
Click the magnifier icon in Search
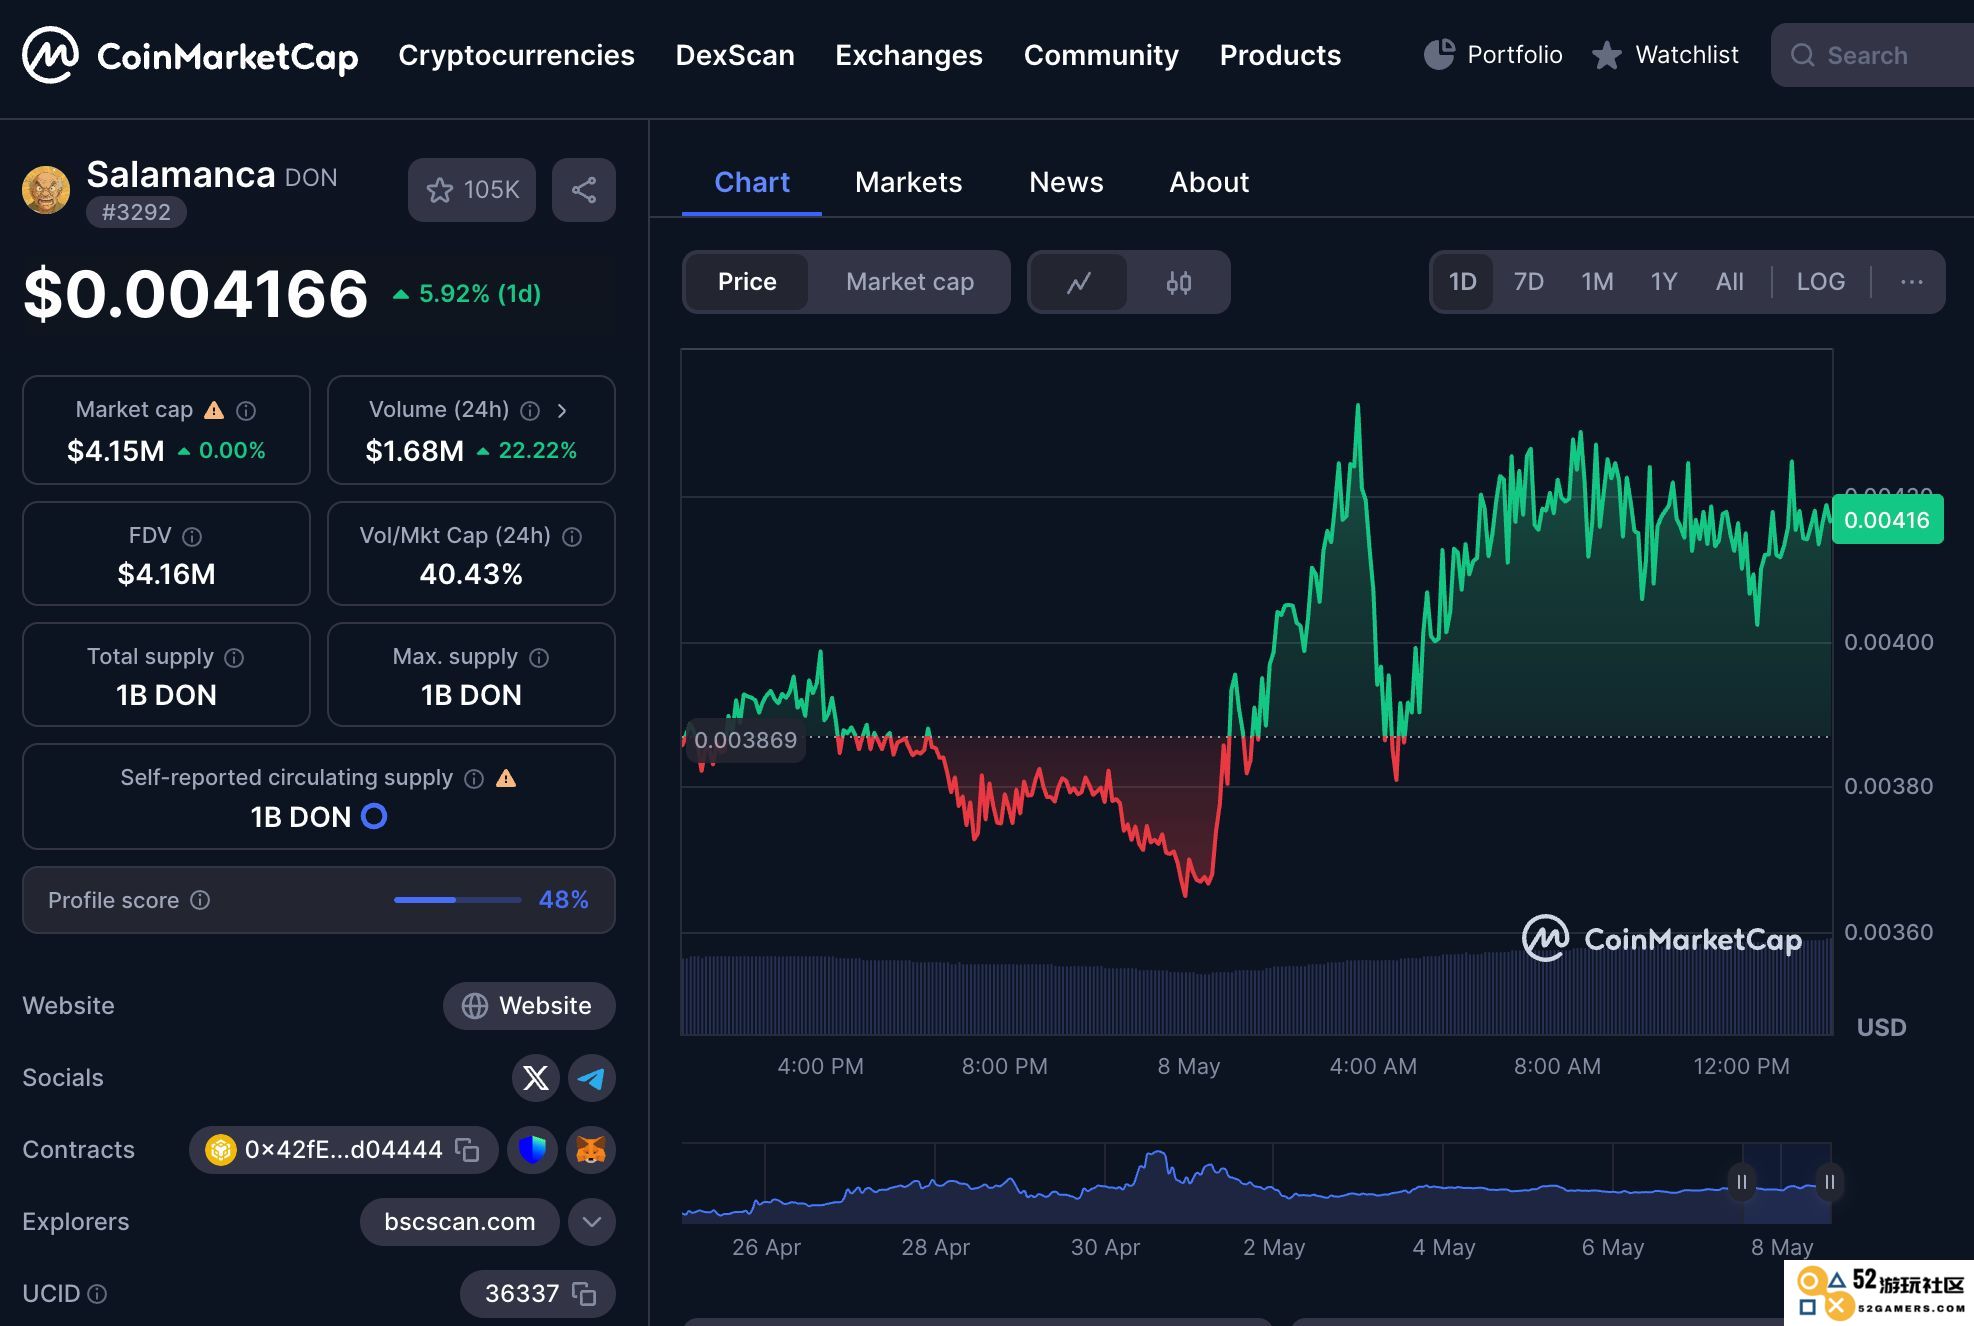pyautogui.click(x=1802, y=55)
